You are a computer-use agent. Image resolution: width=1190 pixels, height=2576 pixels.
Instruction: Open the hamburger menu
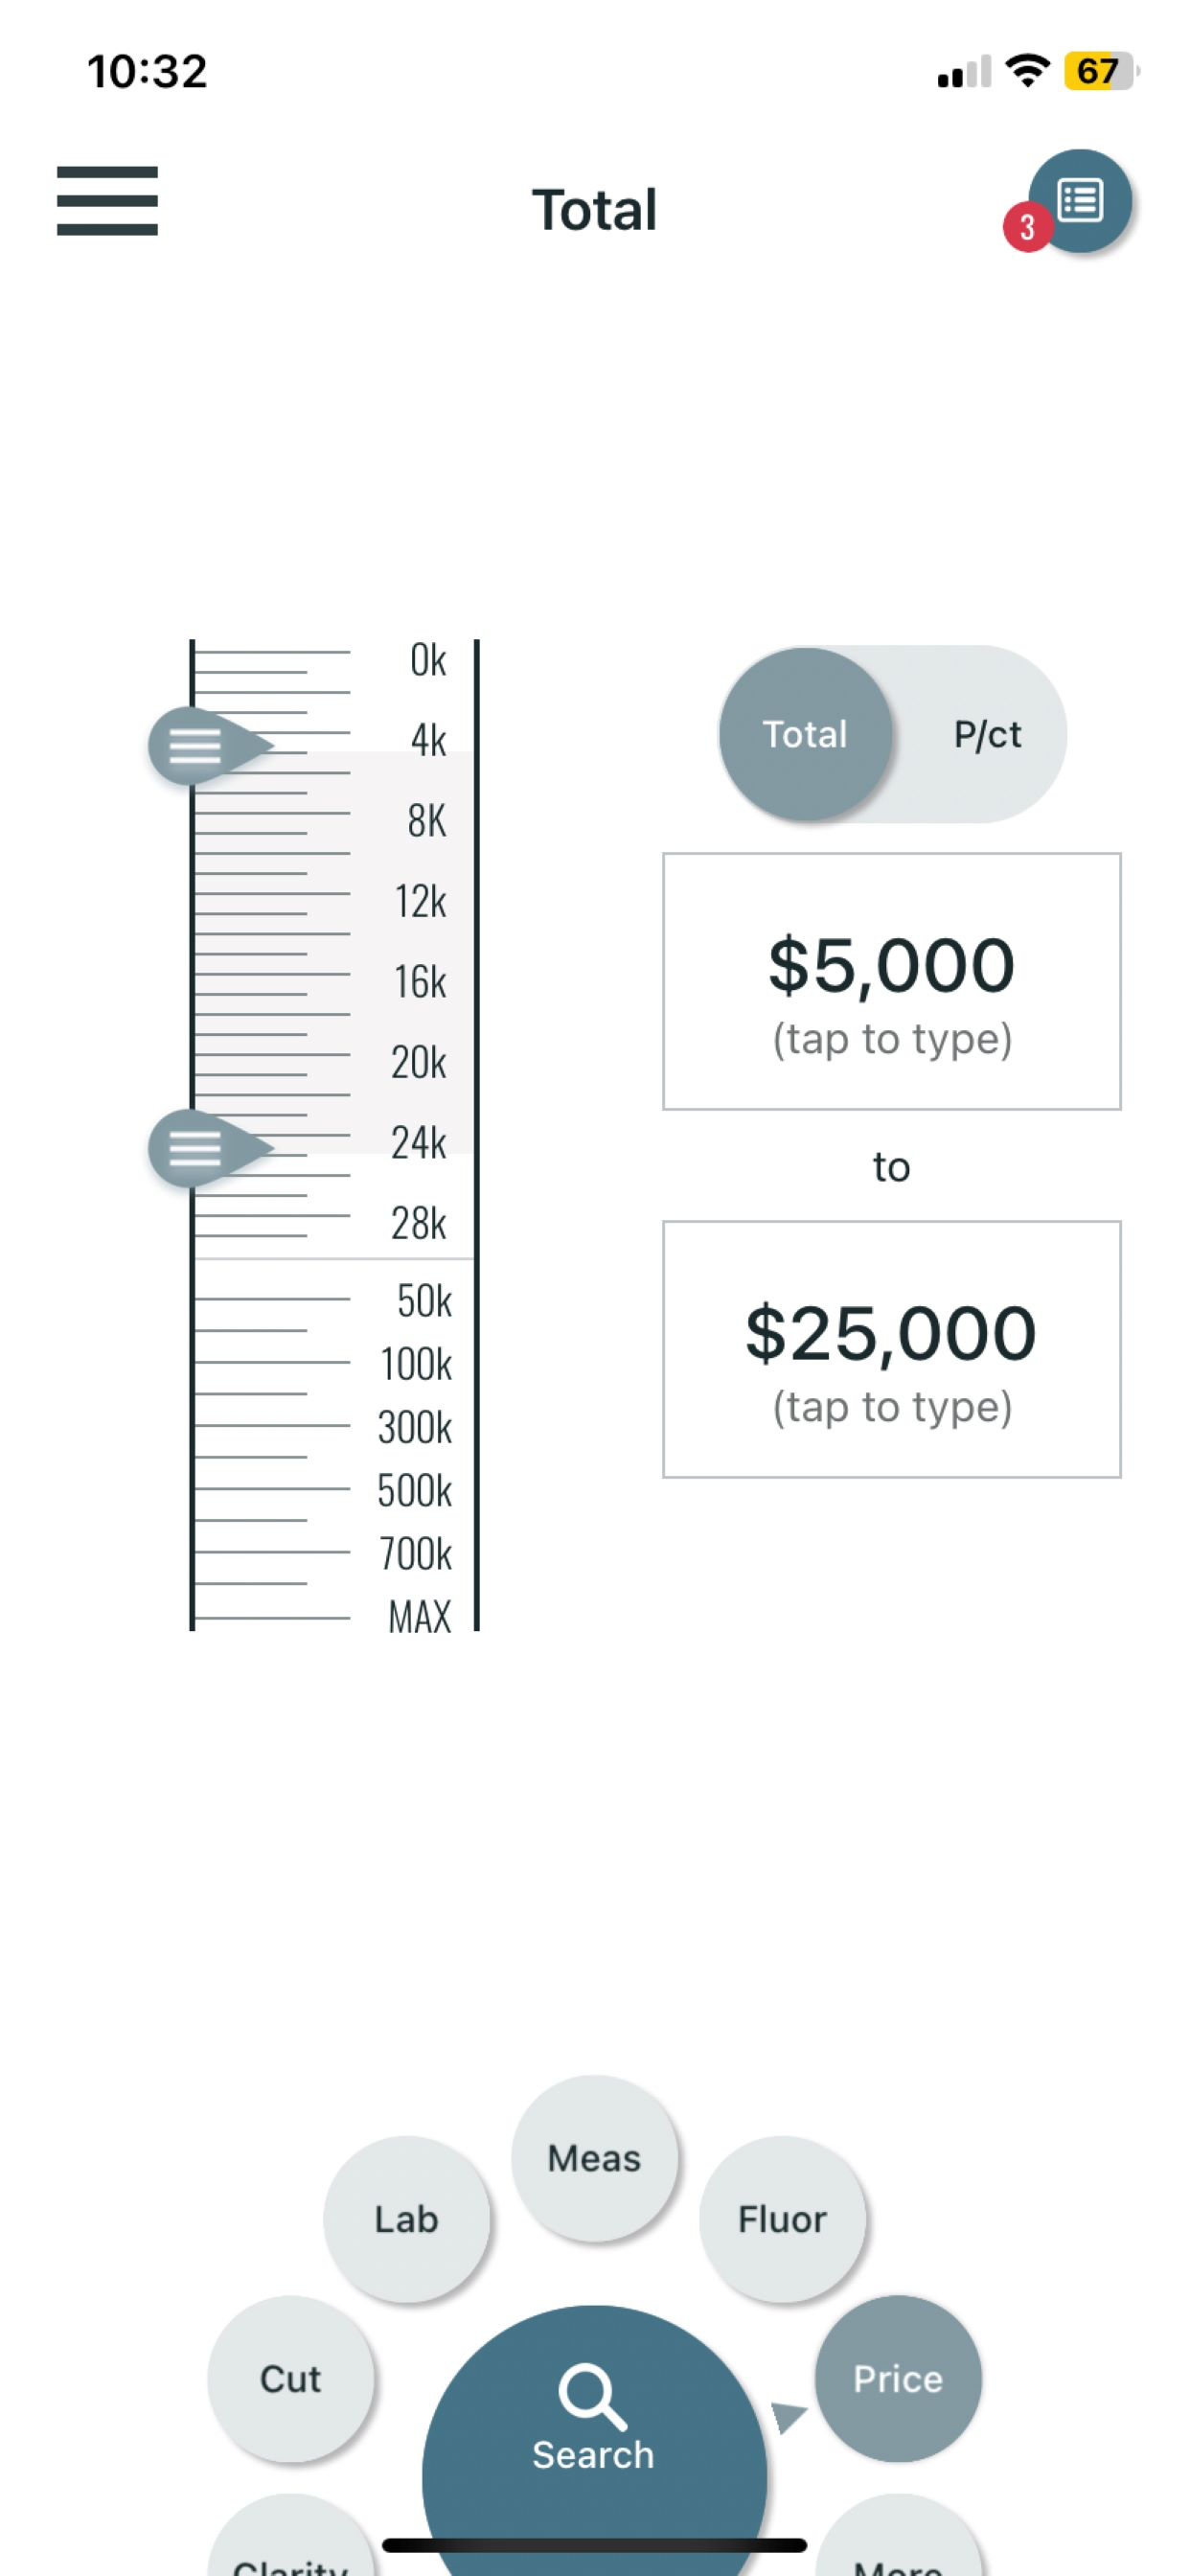(x=107, y=201)
